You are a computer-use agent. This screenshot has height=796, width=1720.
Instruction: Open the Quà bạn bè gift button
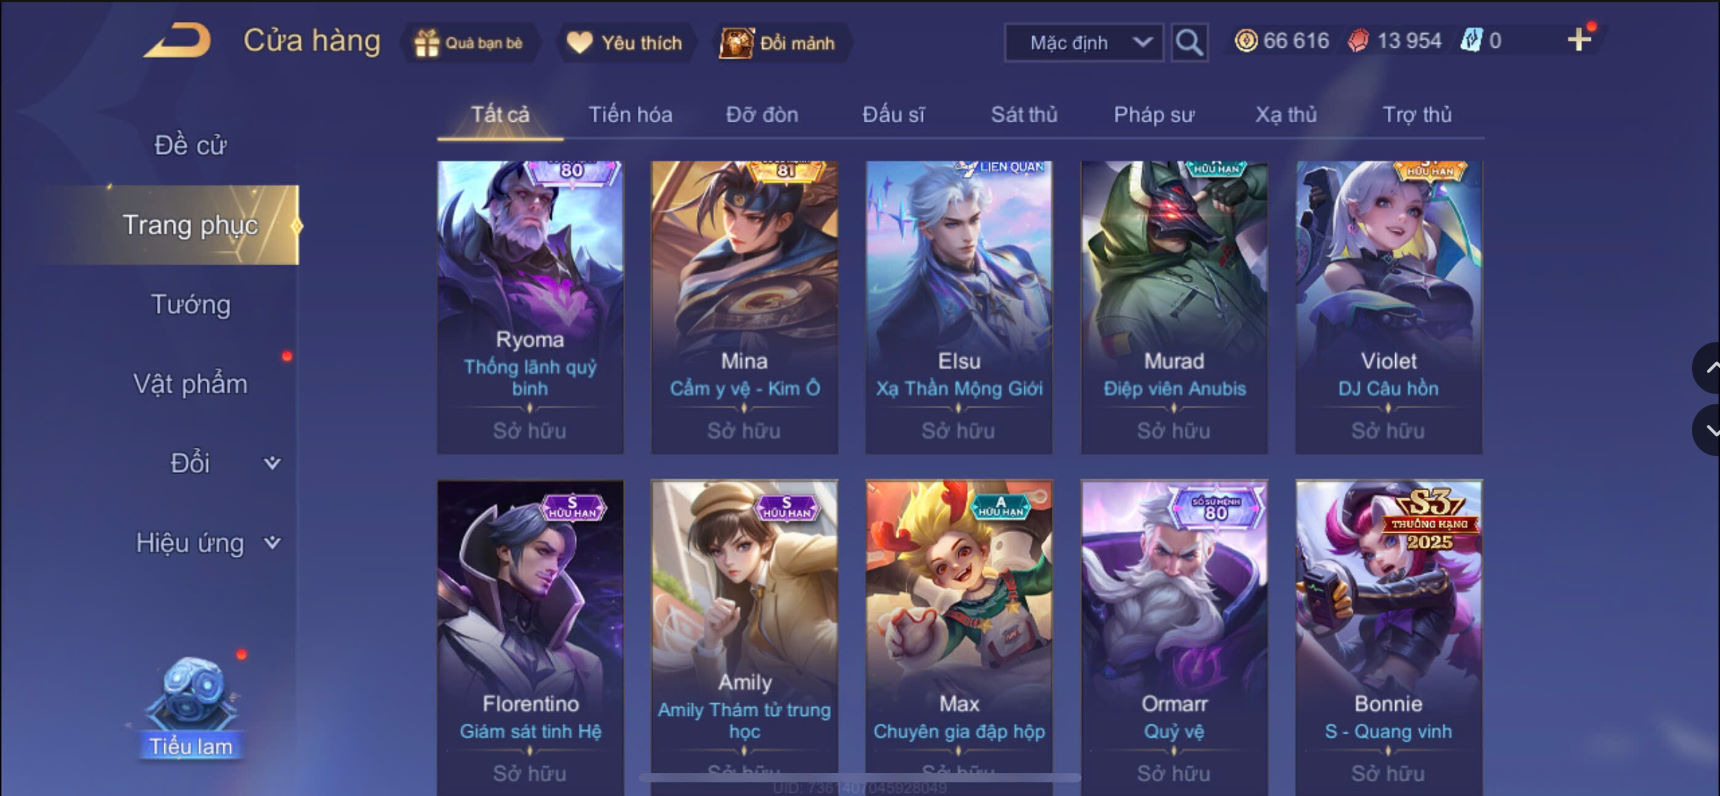click(x=470, y=43)
